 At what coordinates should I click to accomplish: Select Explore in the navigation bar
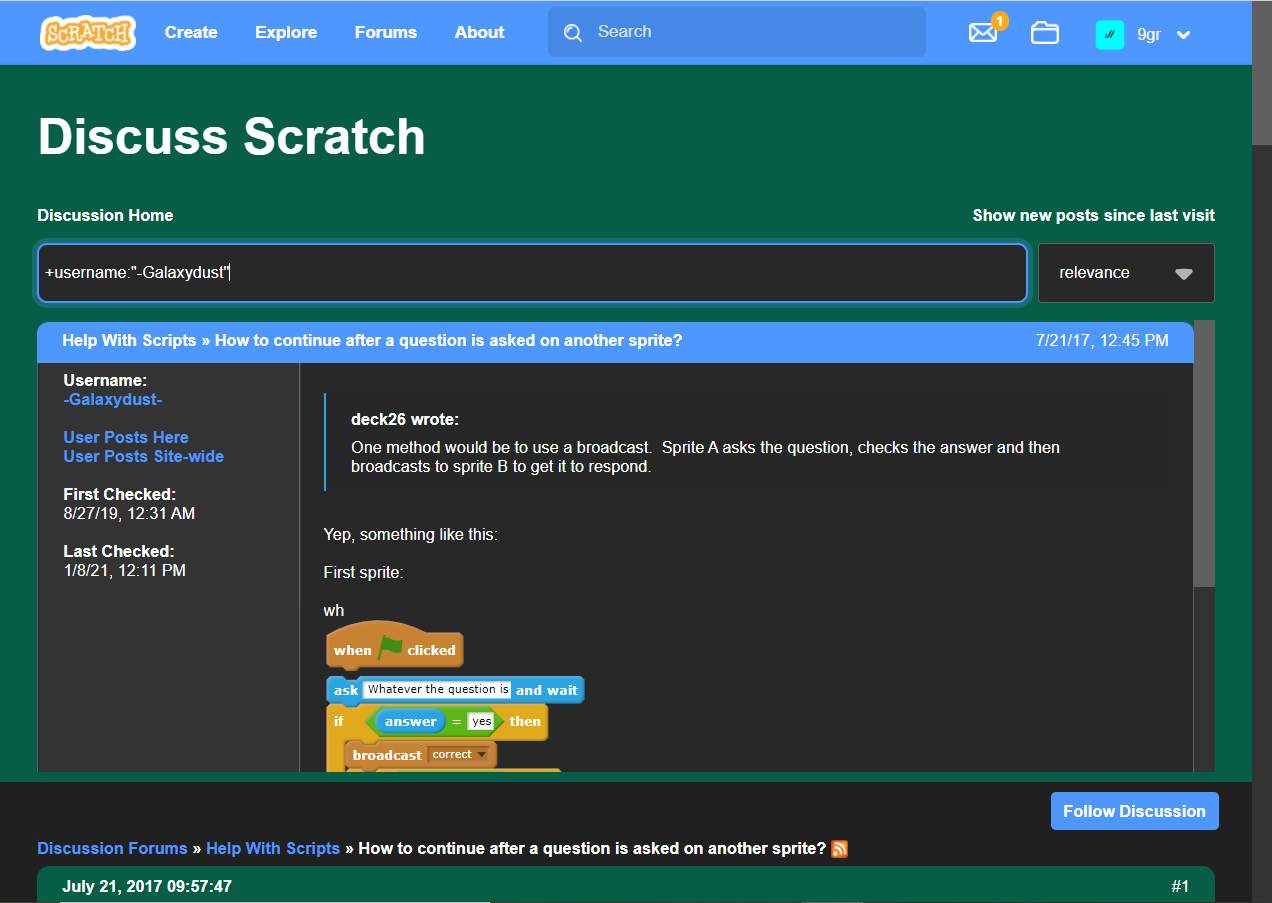point(286,32)
